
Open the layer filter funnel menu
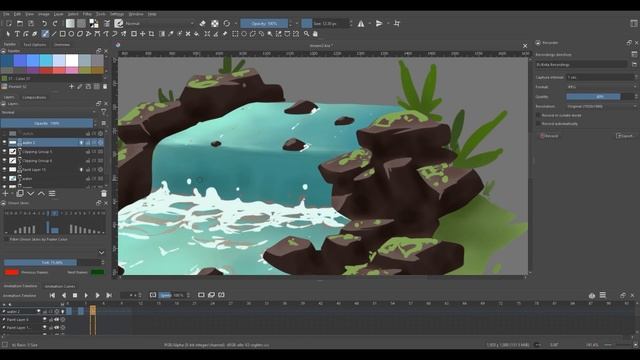103,112
